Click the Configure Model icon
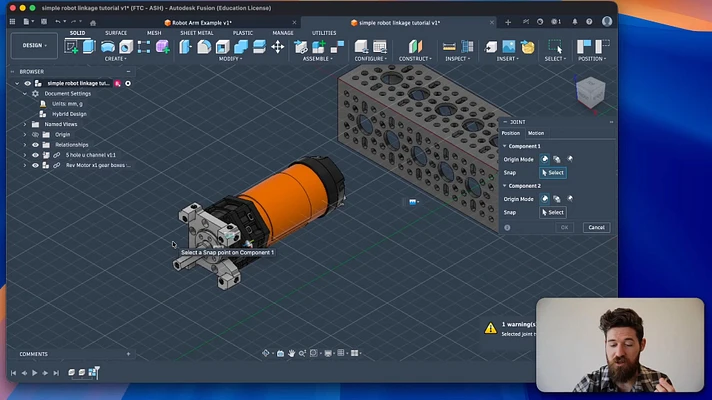The height and width of the screenshot is (400, 712). coord(361,46)
